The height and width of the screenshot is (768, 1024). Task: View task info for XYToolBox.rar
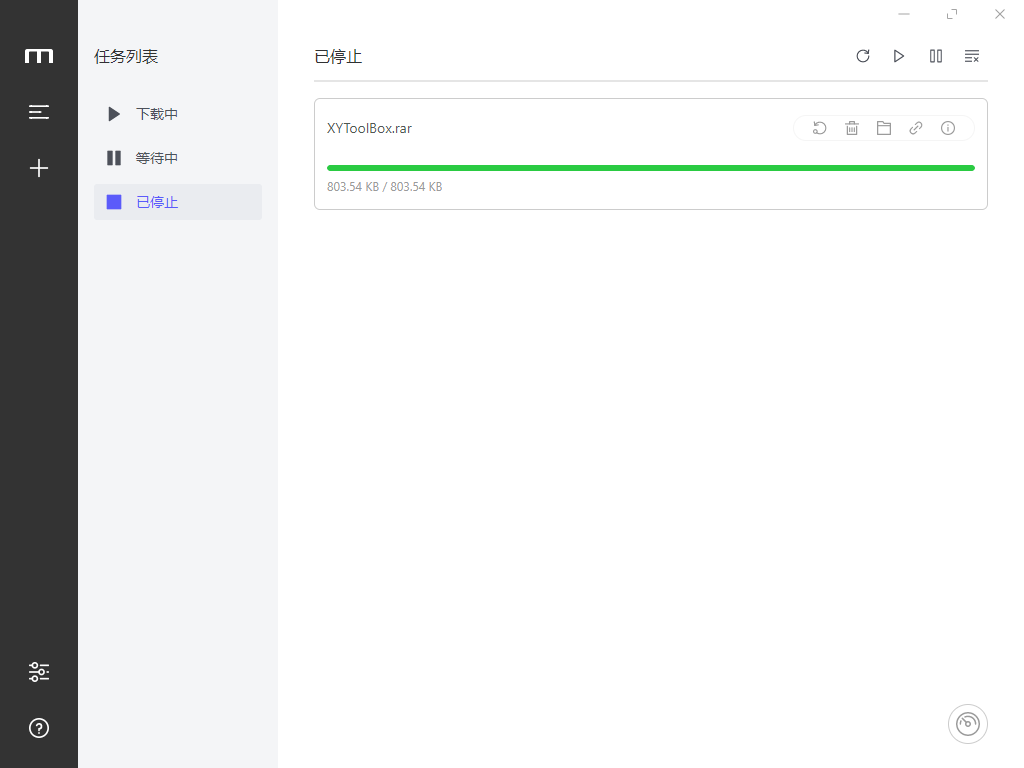click(x=947, y=128)
